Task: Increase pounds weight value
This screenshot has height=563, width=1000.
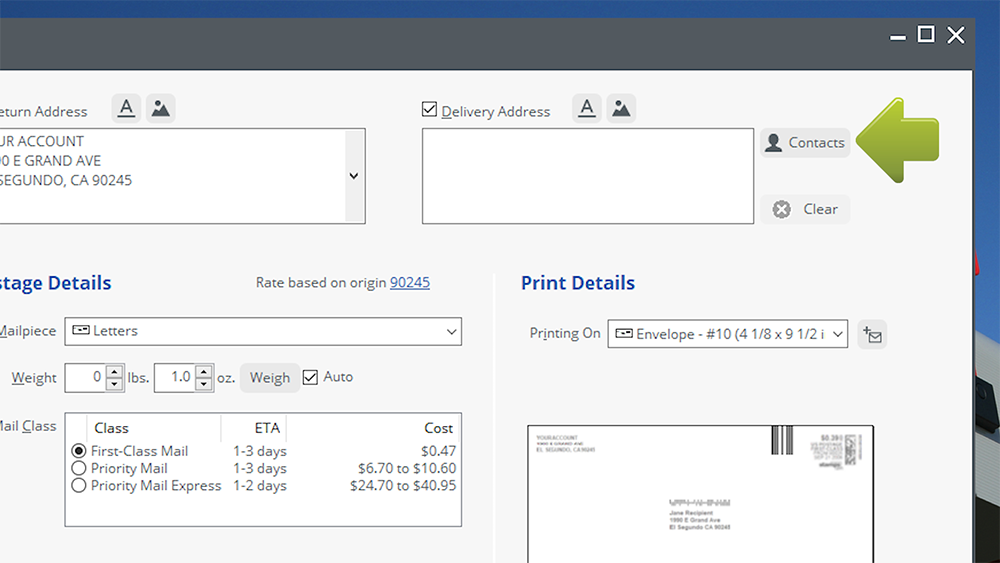Action: click(114, 372)
